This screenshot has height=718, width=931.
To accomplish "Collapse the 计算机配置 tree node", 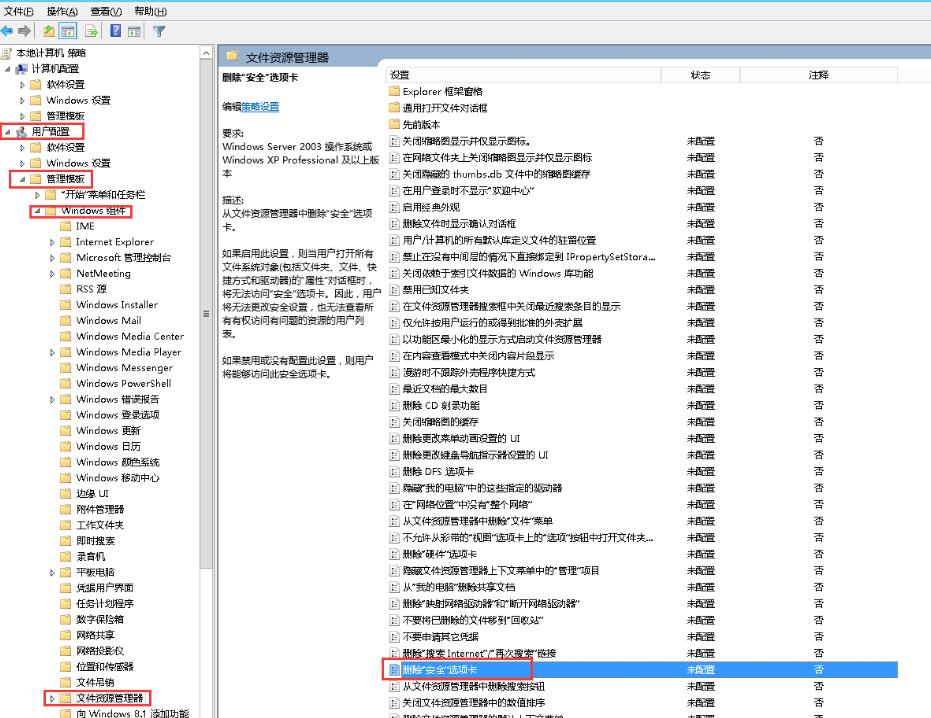I will (8, 69).
